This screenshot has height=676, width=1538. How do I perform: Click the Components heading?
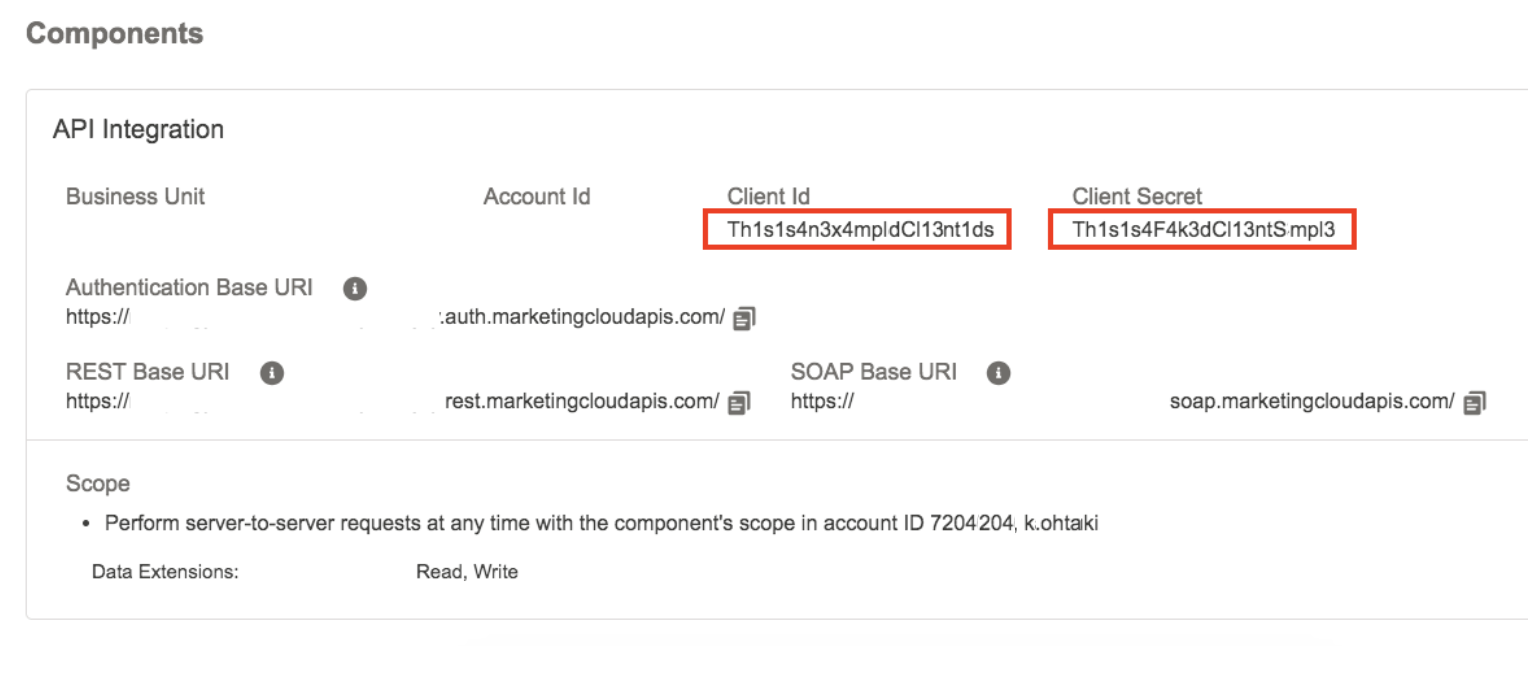114,33
